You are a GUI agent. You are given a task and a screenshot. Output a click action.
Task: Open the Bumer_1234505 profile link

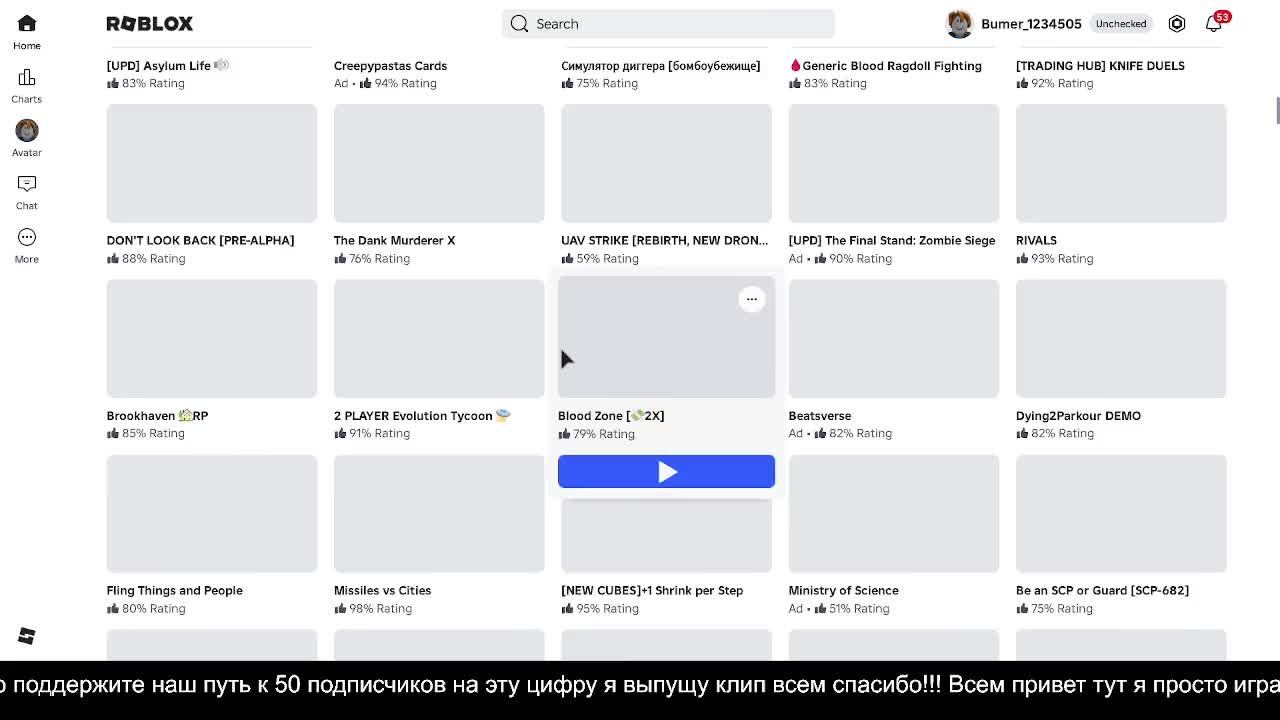coord(1031,24)
